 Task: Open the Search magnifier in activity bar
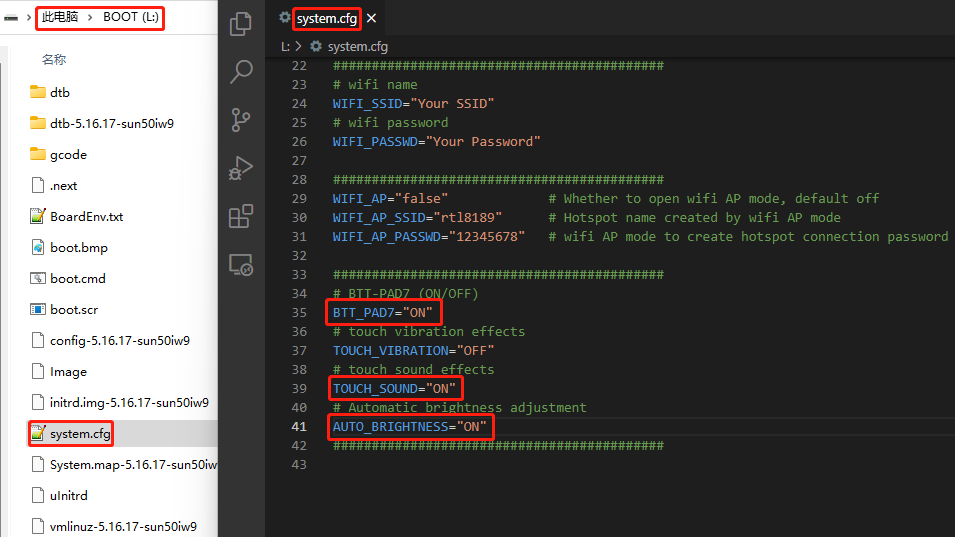241,72
